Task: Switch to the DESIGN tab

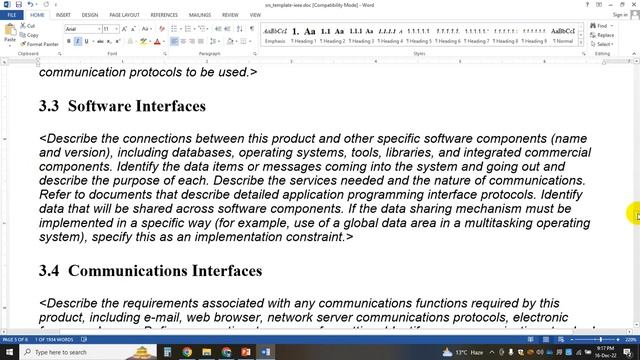Action: click(90, 15)
